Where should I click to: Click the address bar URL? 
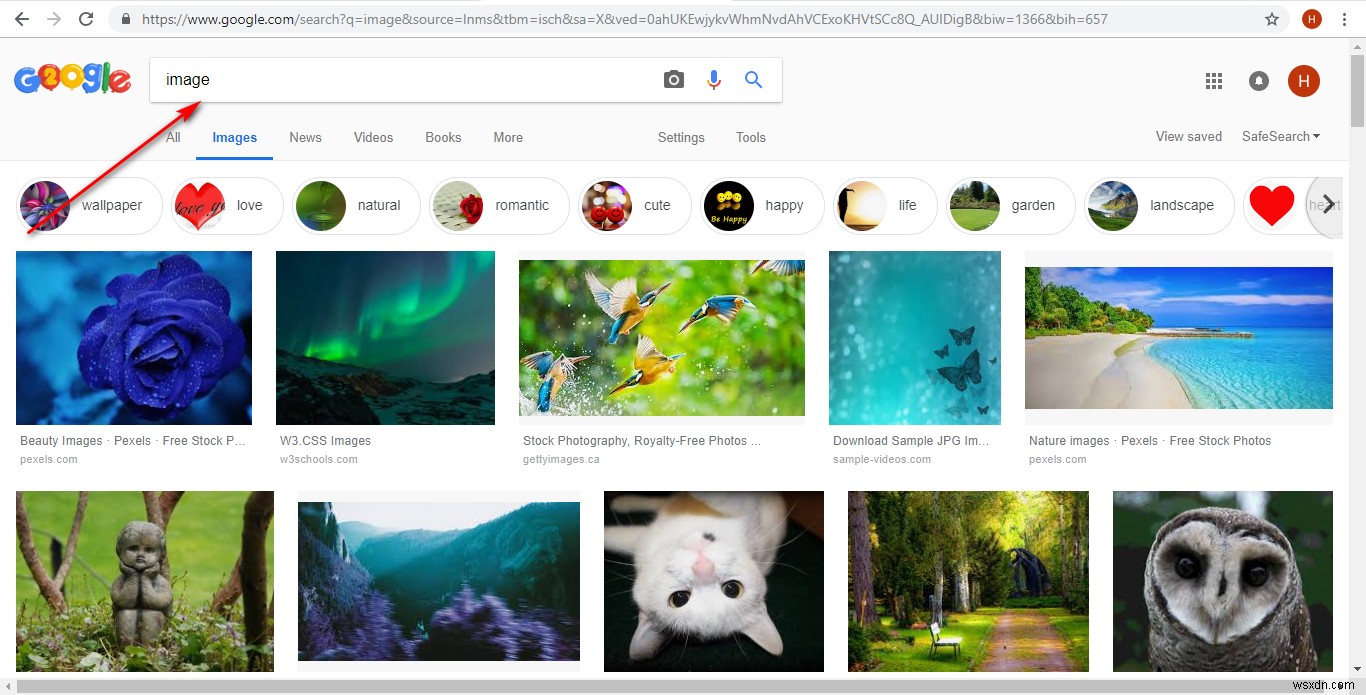[x=625, y=19]
